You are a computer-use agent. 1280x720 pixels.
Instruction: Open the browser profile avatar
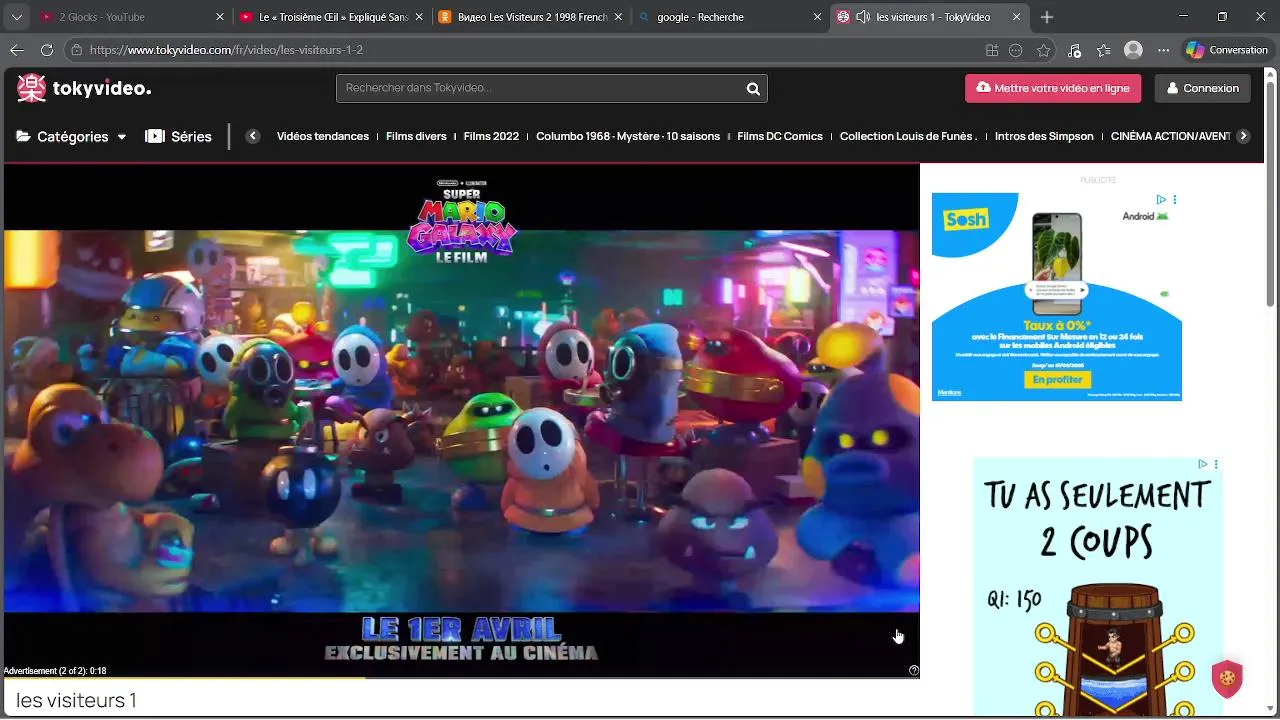click(x=1133, y=50)
